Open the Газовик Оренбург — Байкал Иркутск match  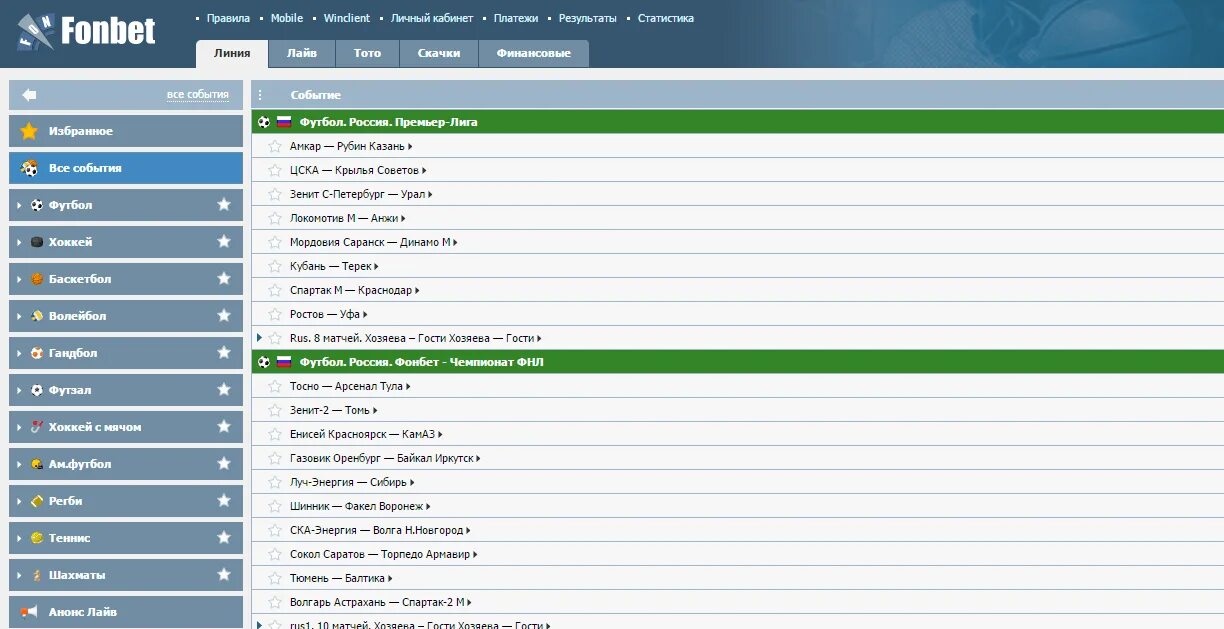coord(382,458)
